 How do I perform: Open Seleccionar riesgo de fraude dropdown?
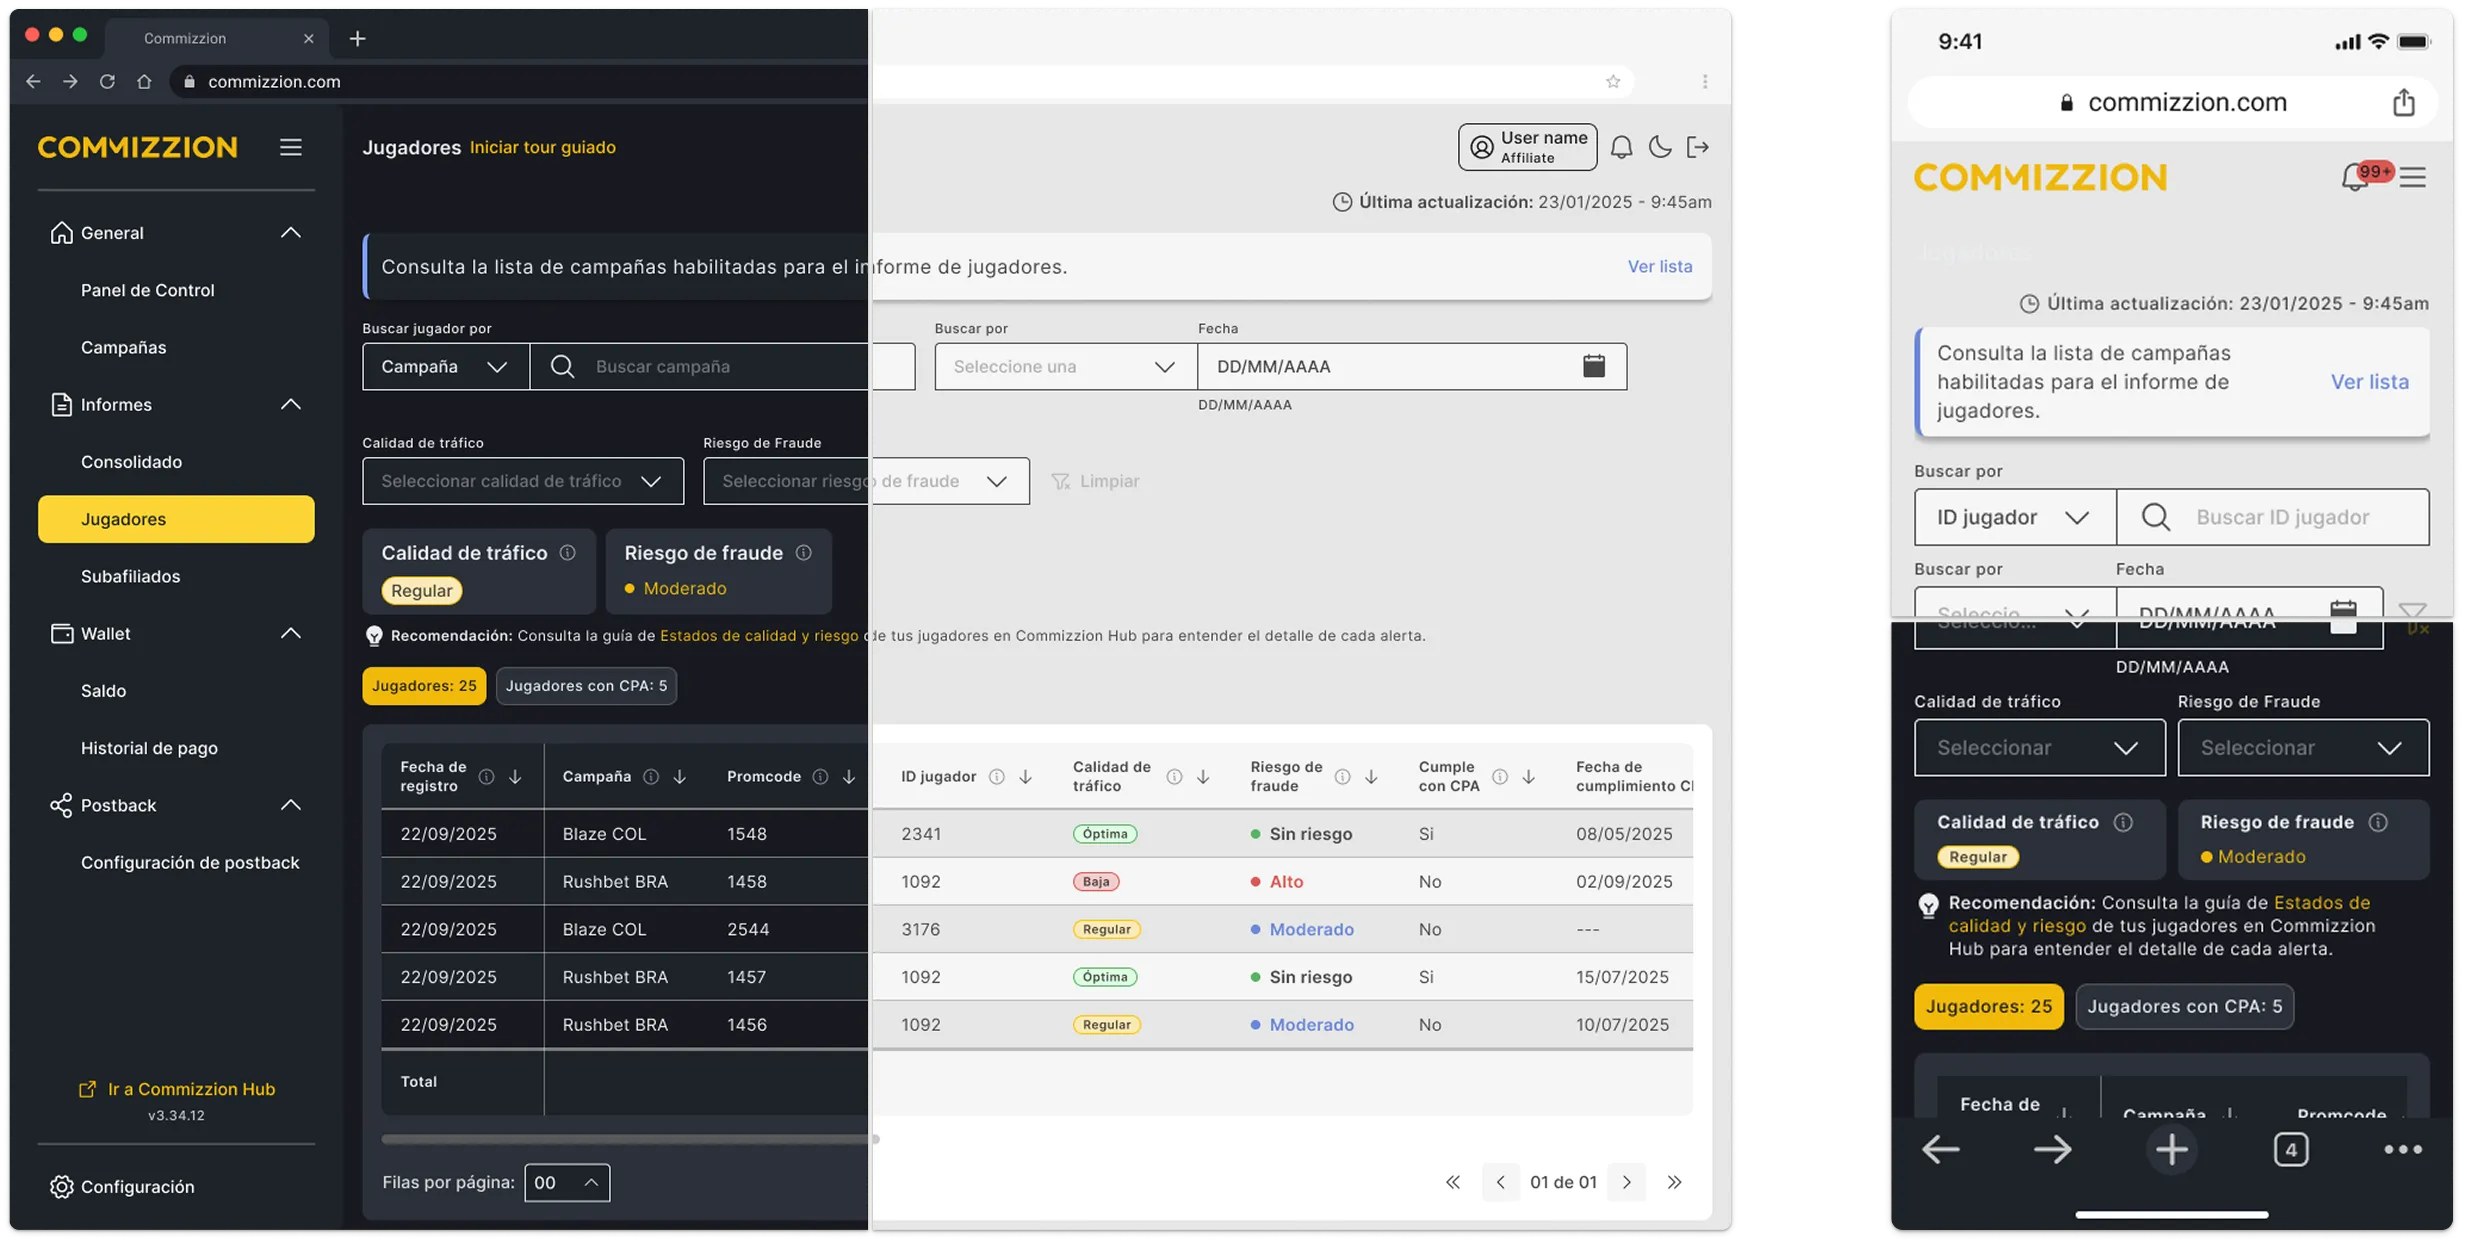pos(866,481)
